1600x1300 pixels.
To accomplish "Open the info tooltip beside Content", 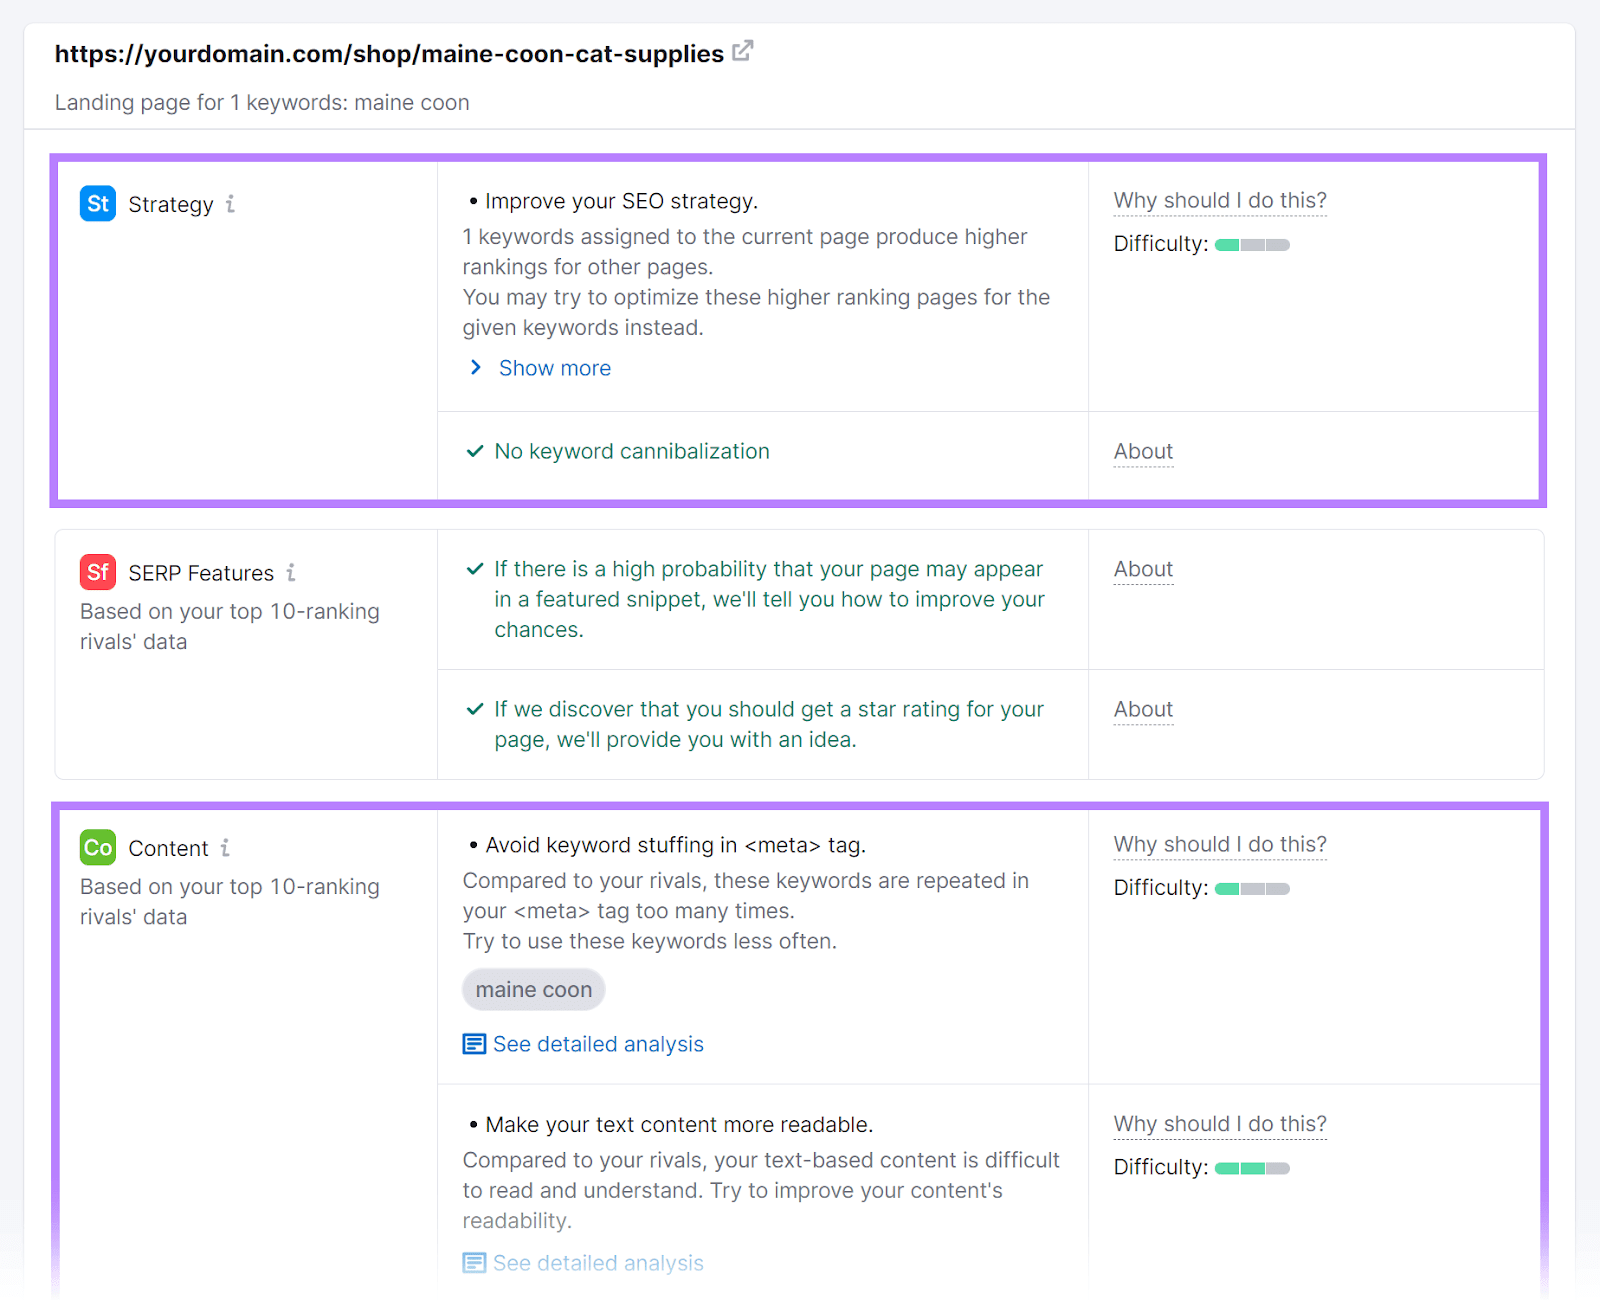I will (x=226, y=847).
